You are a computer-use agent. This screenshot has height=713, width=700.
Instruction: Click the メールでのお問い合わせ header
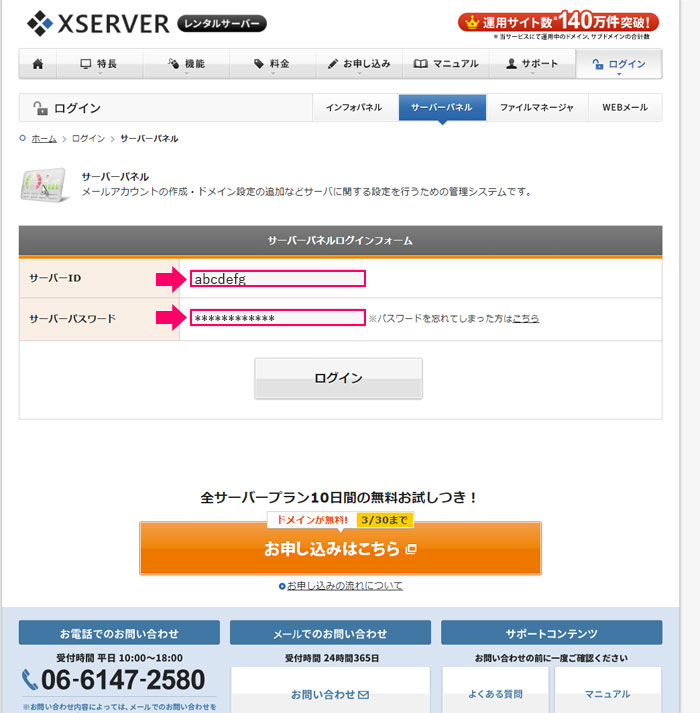pyautogui.click(x=330, y=633)
